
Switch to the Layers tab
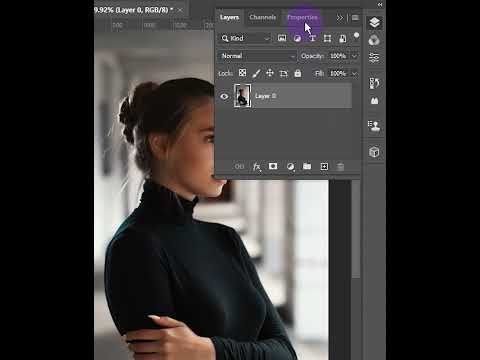coord(229,17)
